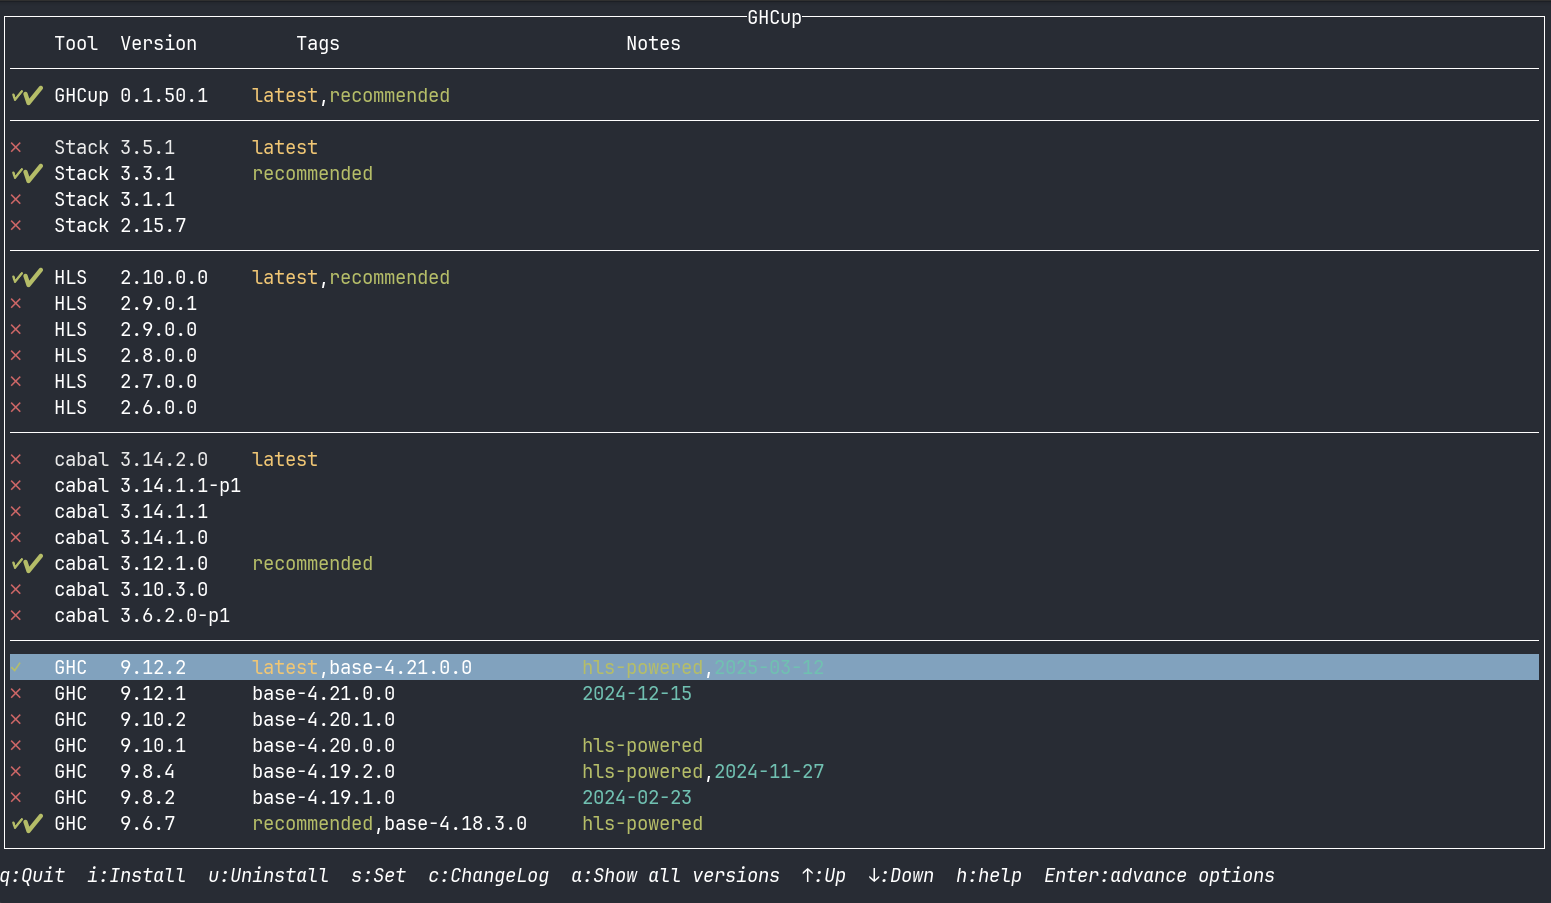This screenshot has height=903, width=1551.
Task: Click the 2025-03-12 date on GHC 9.12.2
Action: [769, 668]
